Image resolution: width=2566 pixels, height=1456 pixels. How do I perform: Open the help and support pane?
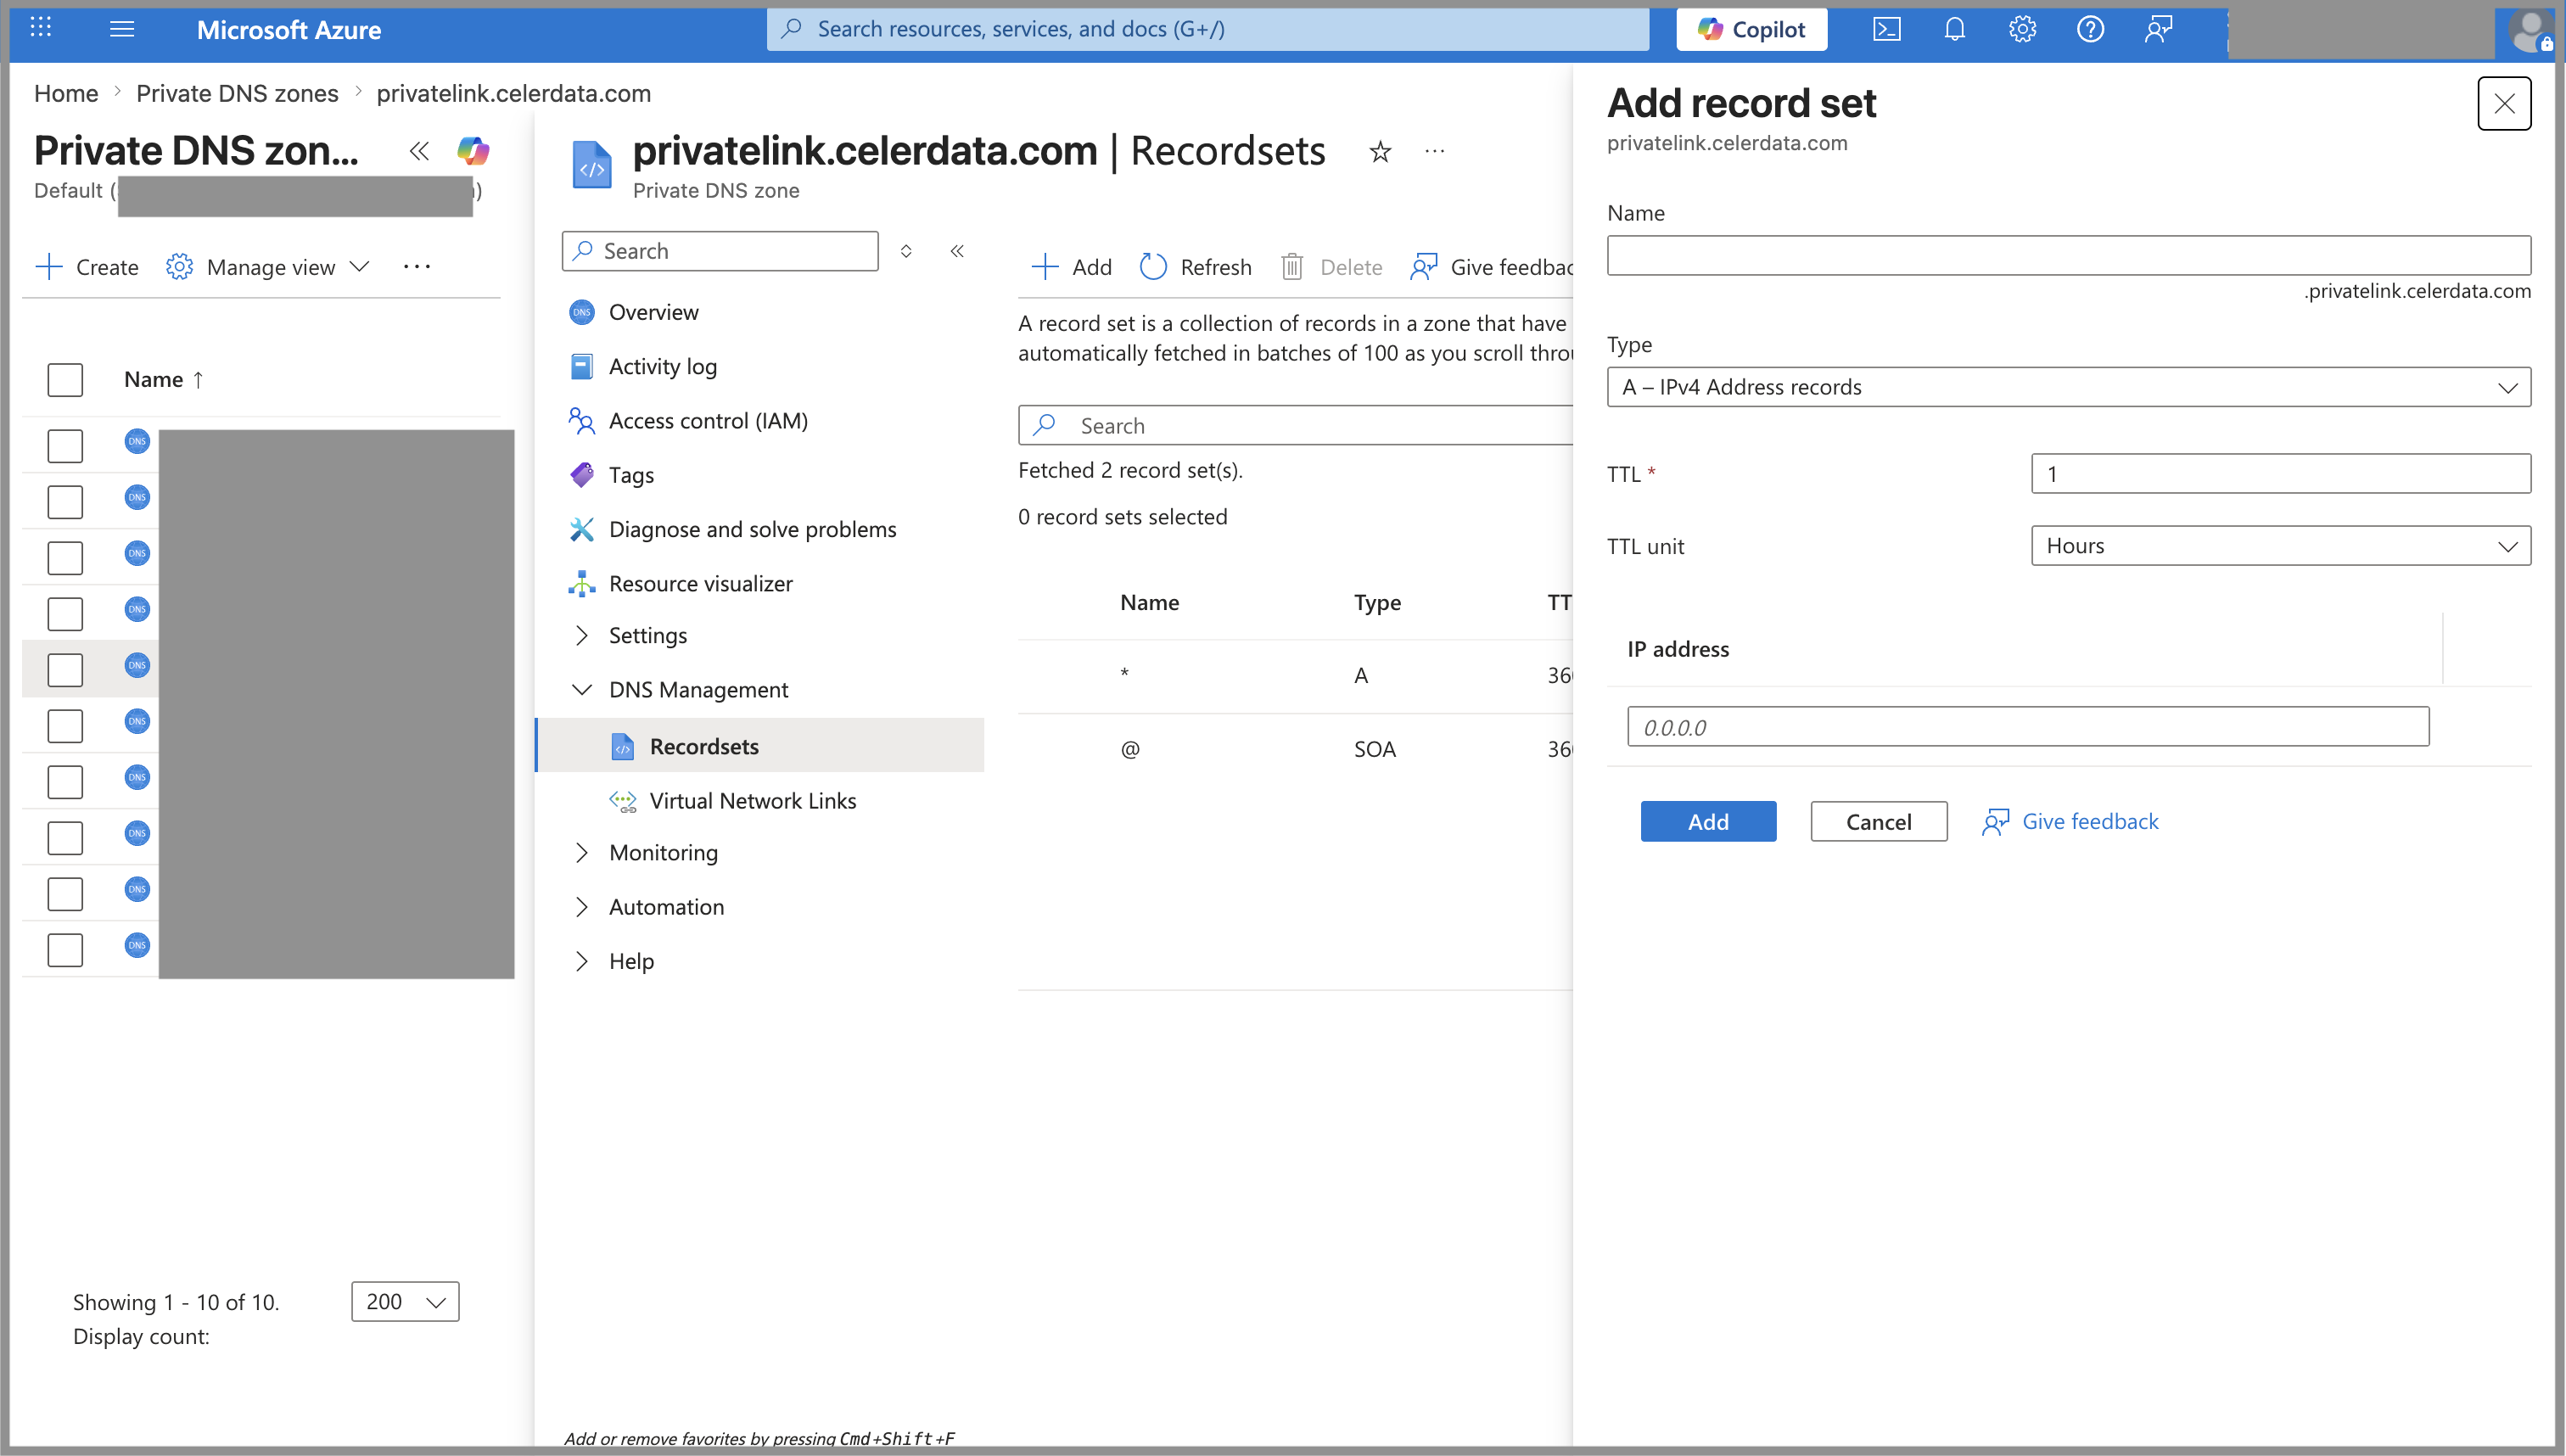click(x=2091, y=28)
